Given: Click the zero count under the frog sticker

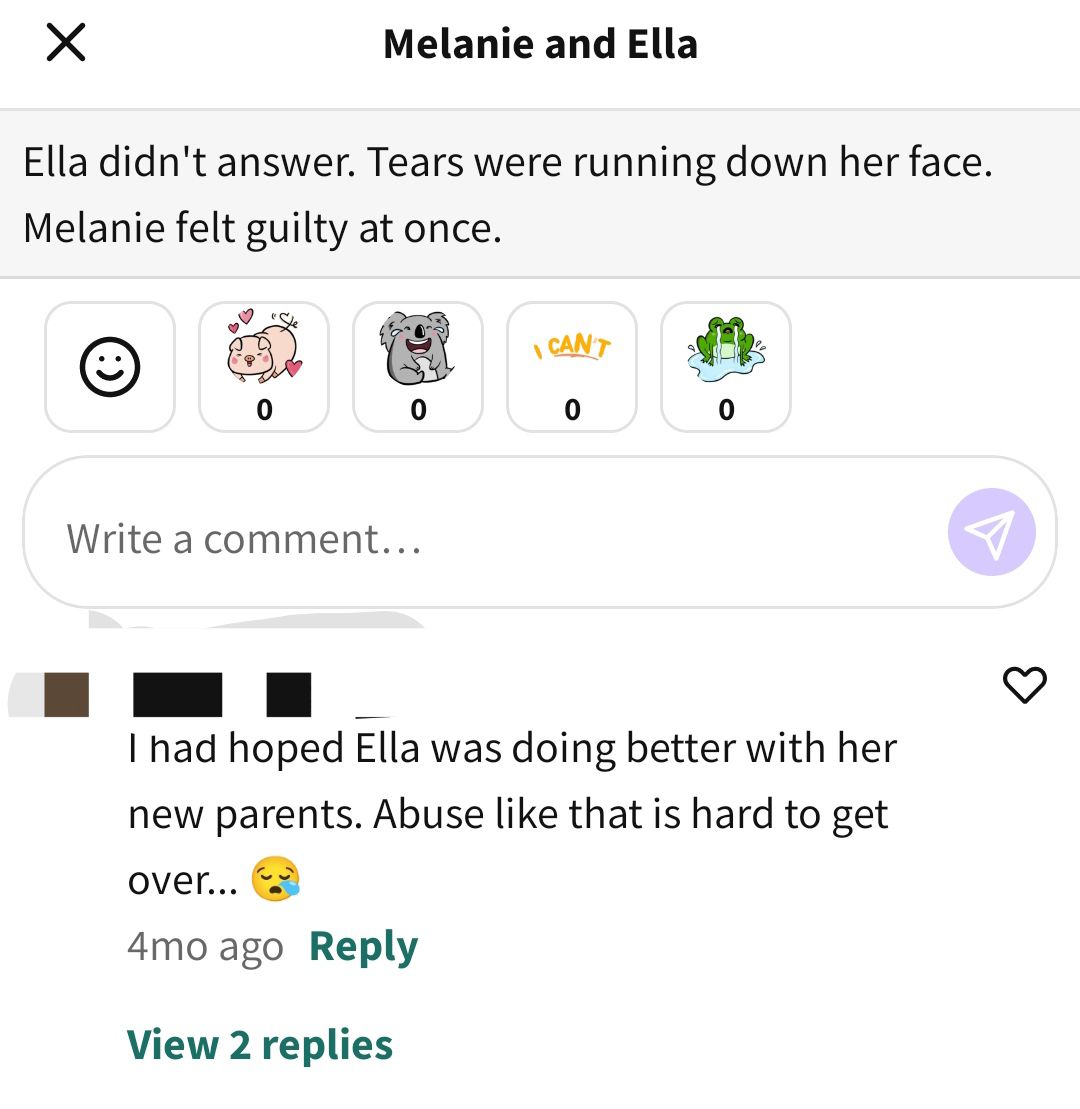Looking at the screenshot, I should coord(726,410).
